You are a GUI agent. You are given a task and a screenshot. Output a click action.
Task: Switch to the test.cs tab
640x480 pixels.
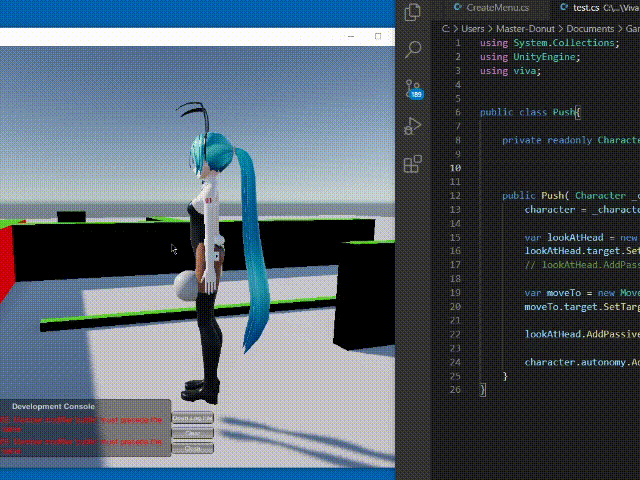[x=596, y=8]
